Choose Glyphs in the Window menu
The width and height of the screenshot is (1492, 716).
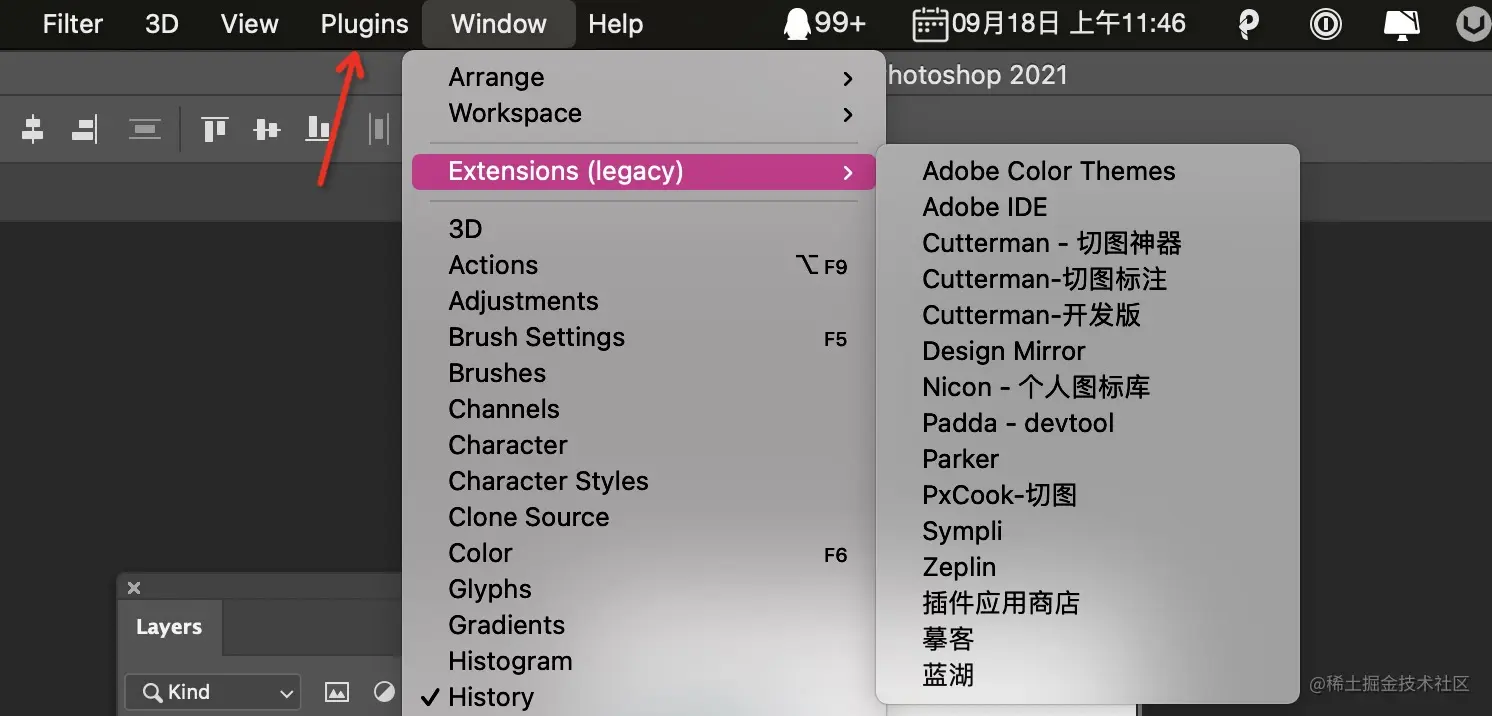644,589
